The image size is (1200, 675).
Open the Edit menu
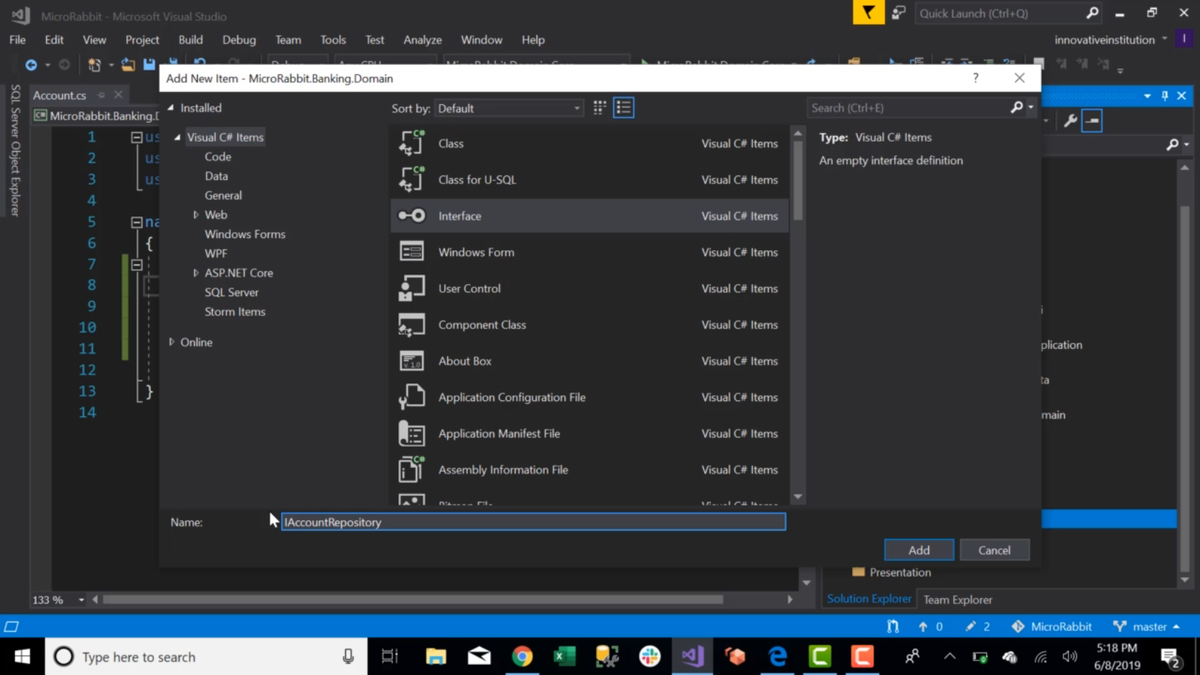[54, 40]
